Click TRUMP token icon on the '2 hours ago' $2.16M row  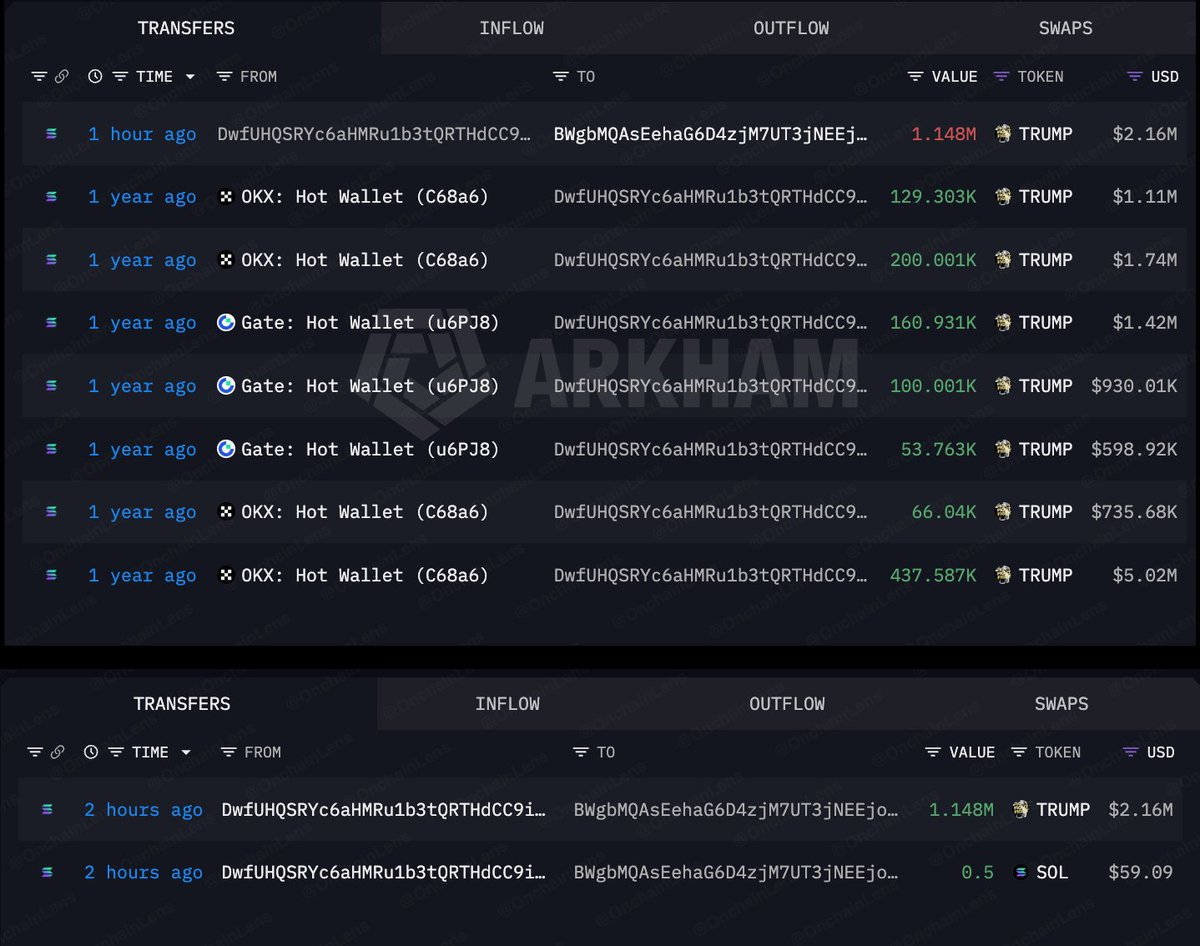click(x=1021, y=810)
